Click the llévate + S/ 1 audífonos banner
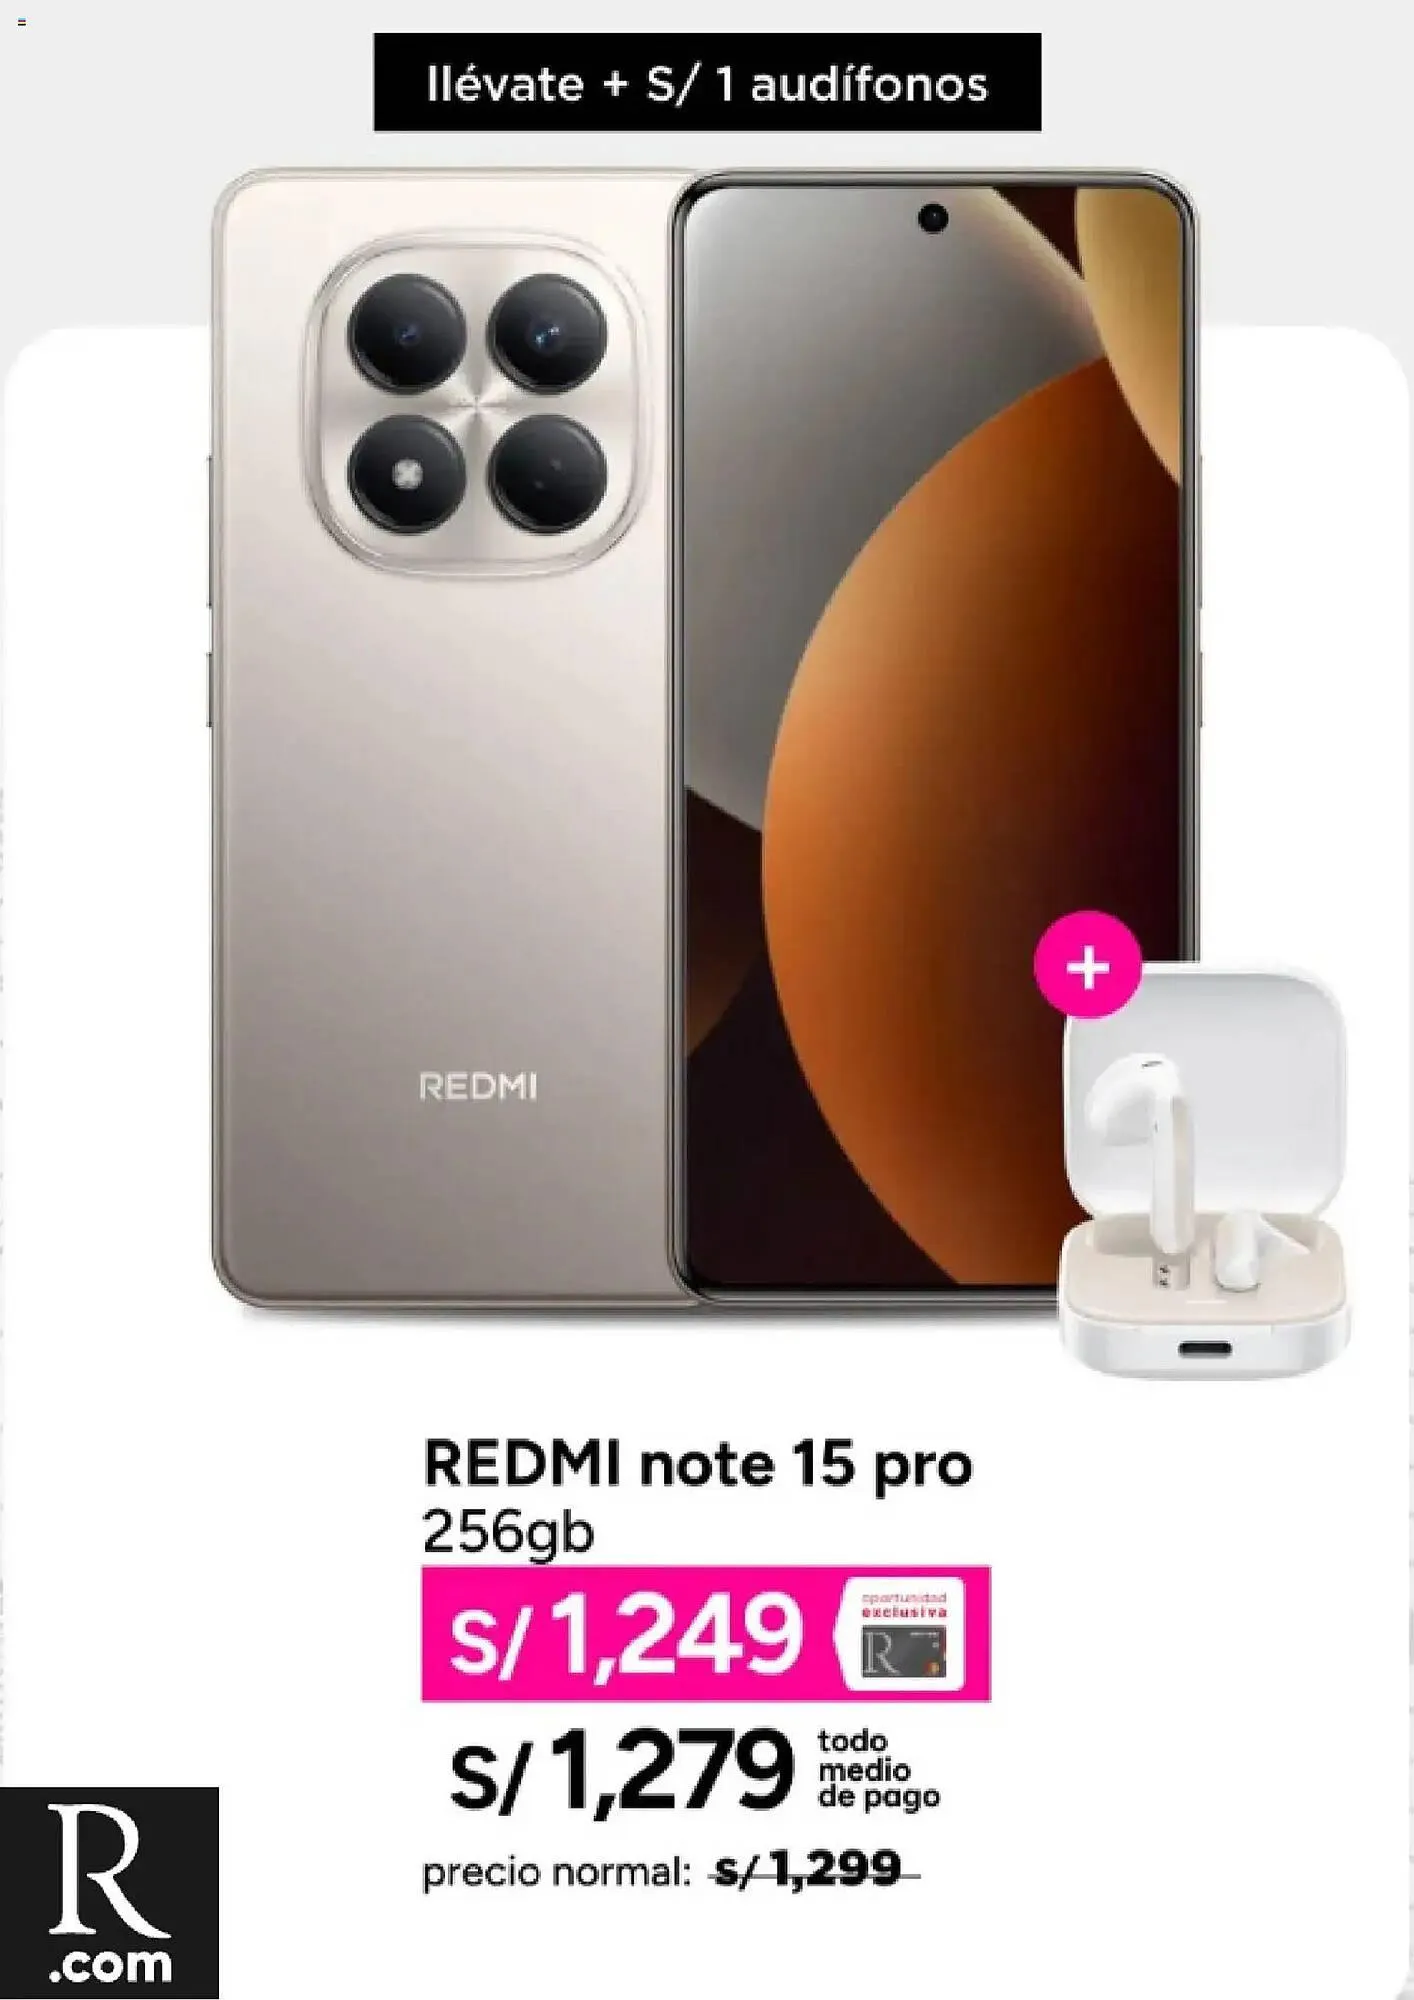Viewport: 1414px width, 2000px height. coord(707,82)
